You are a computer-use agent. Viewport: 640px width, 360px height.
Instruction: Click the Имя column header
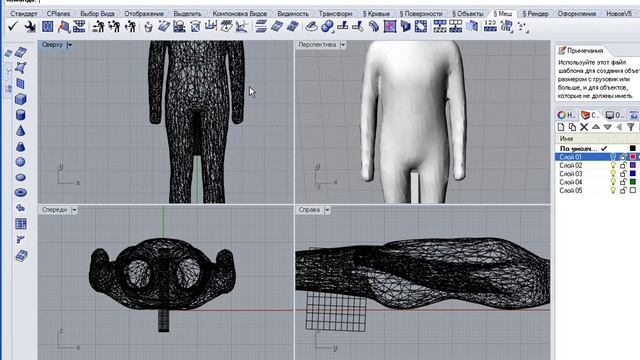coord(566,139)
